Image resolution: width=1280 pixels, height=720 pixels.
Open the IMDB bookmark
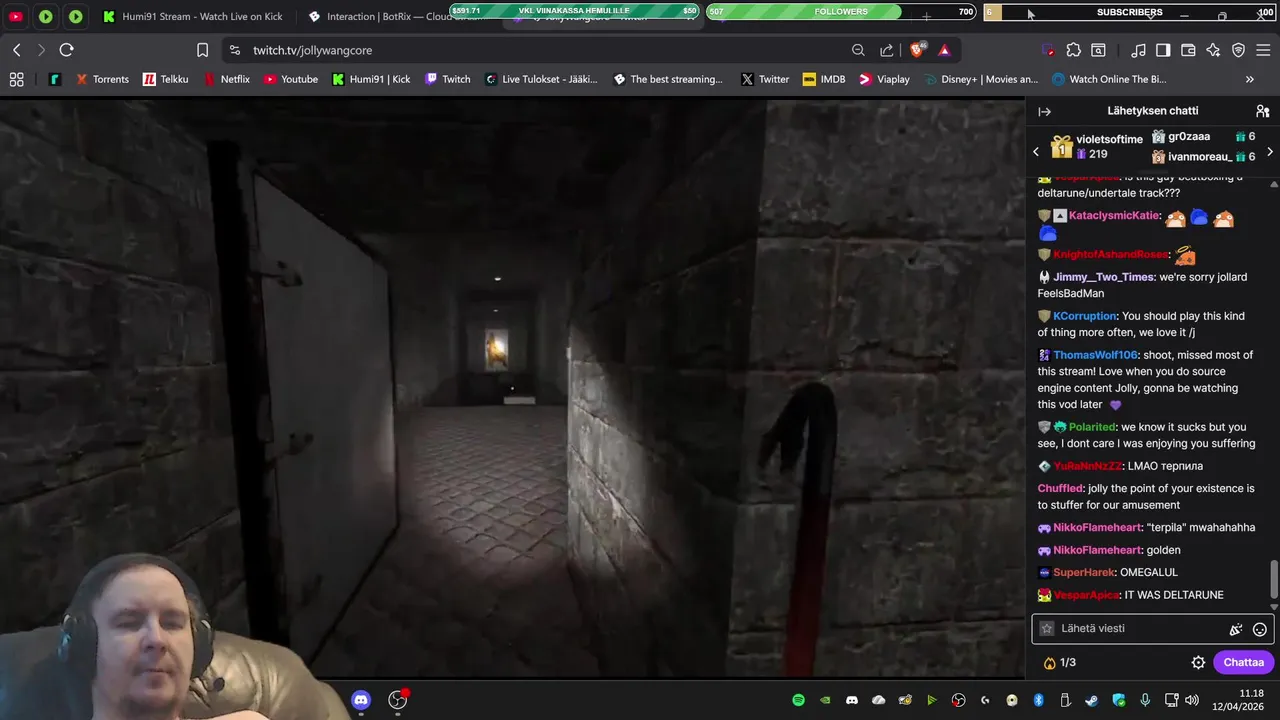[x=824, y=79]
